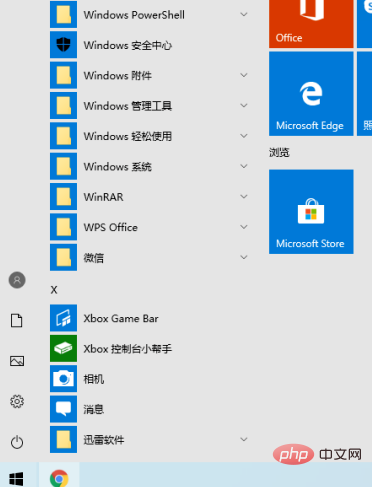372x487 pixels.
Task: Open Pictures from the Start sidebar
Action: [x=17, y=361]
